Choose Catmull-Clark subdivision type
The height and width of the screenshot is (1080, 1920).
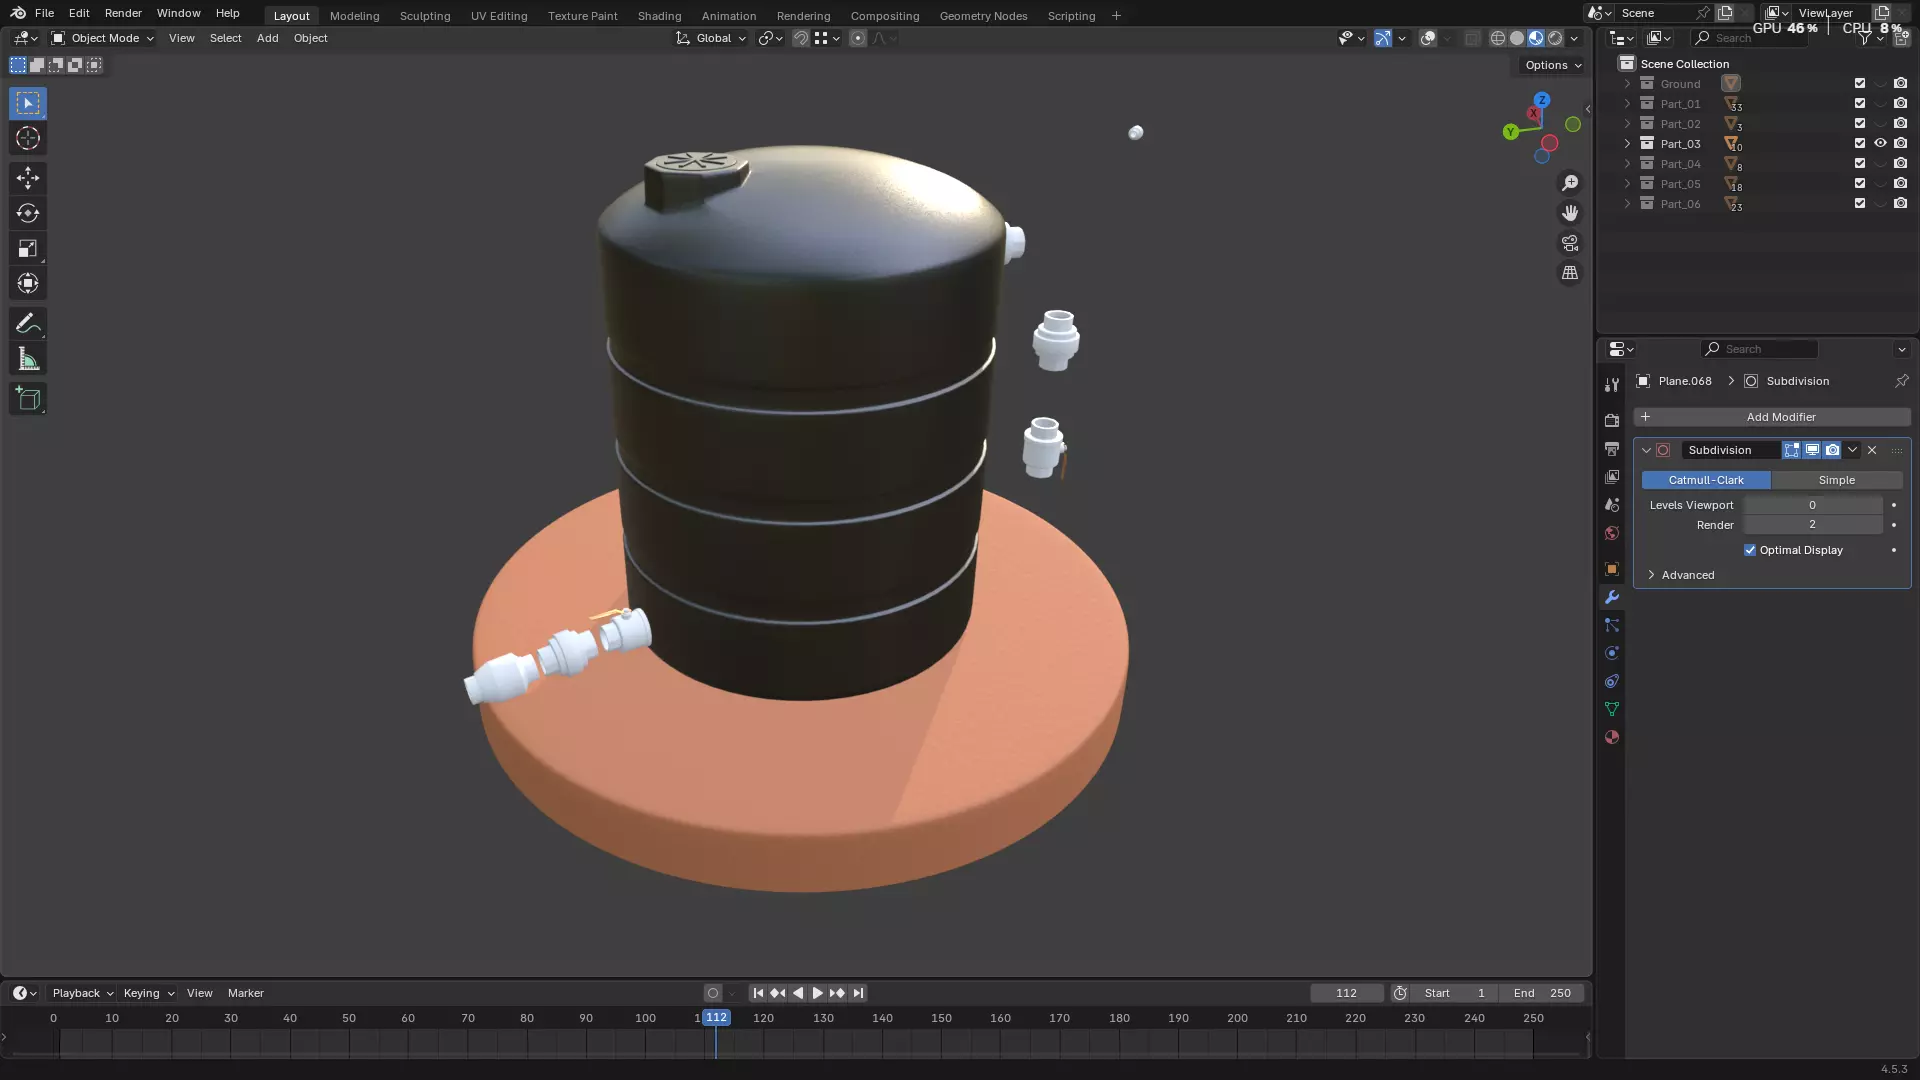coord(1706,480)
